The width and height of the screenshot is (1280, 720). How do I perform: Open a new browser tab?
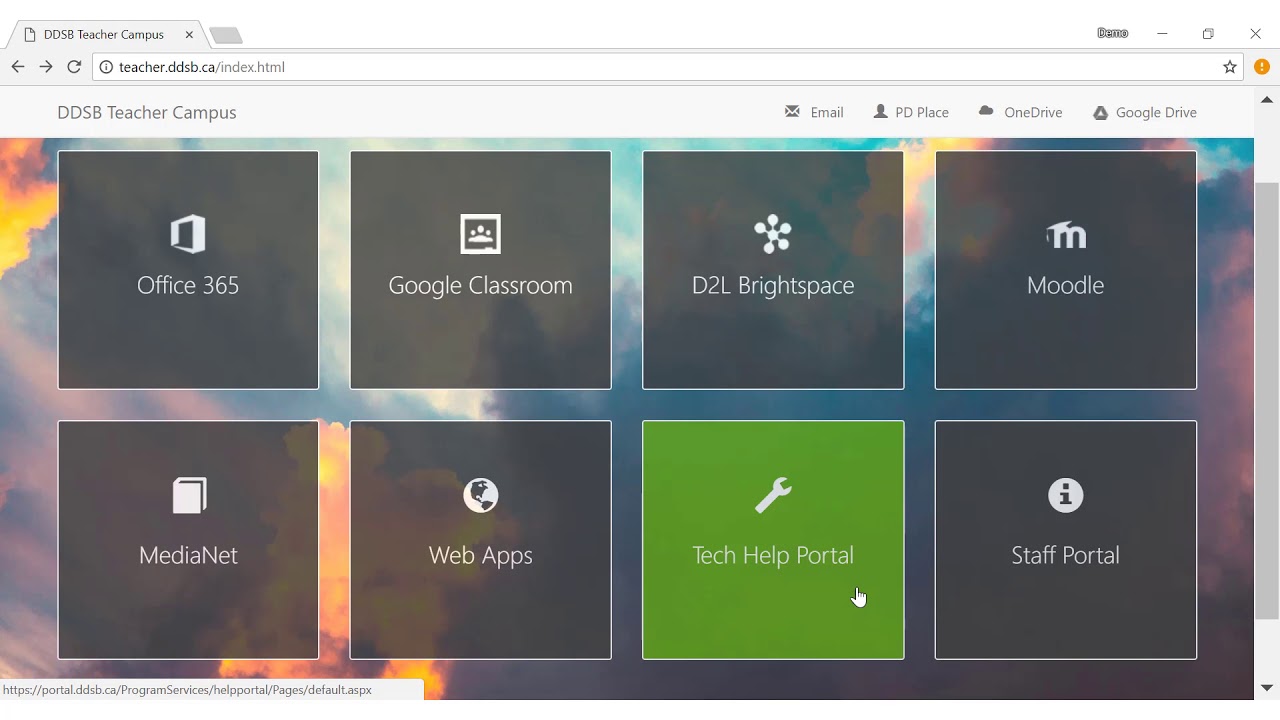pyautogui.click(x=226, y=35)
